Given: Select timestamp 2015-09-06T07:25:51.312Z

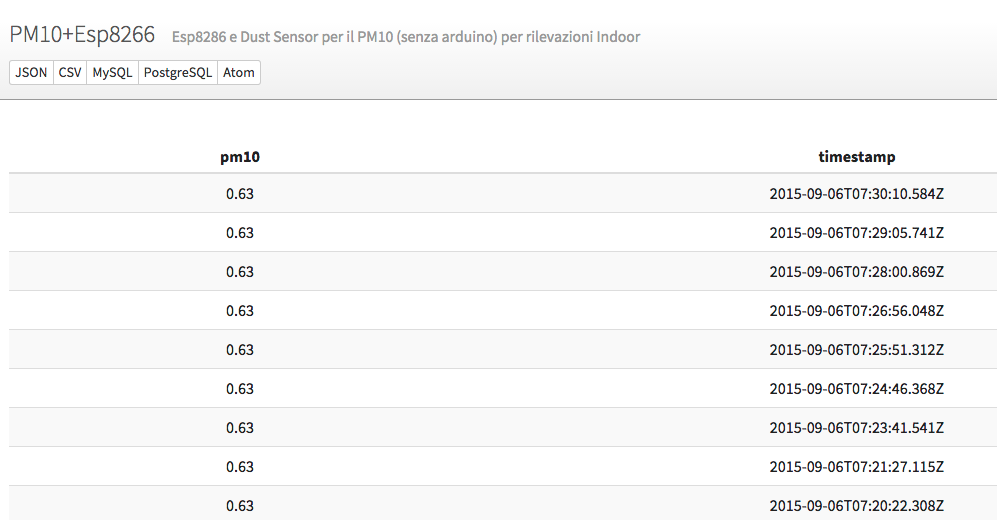Looking at the screenshot, I should click(x=856, y=350).
